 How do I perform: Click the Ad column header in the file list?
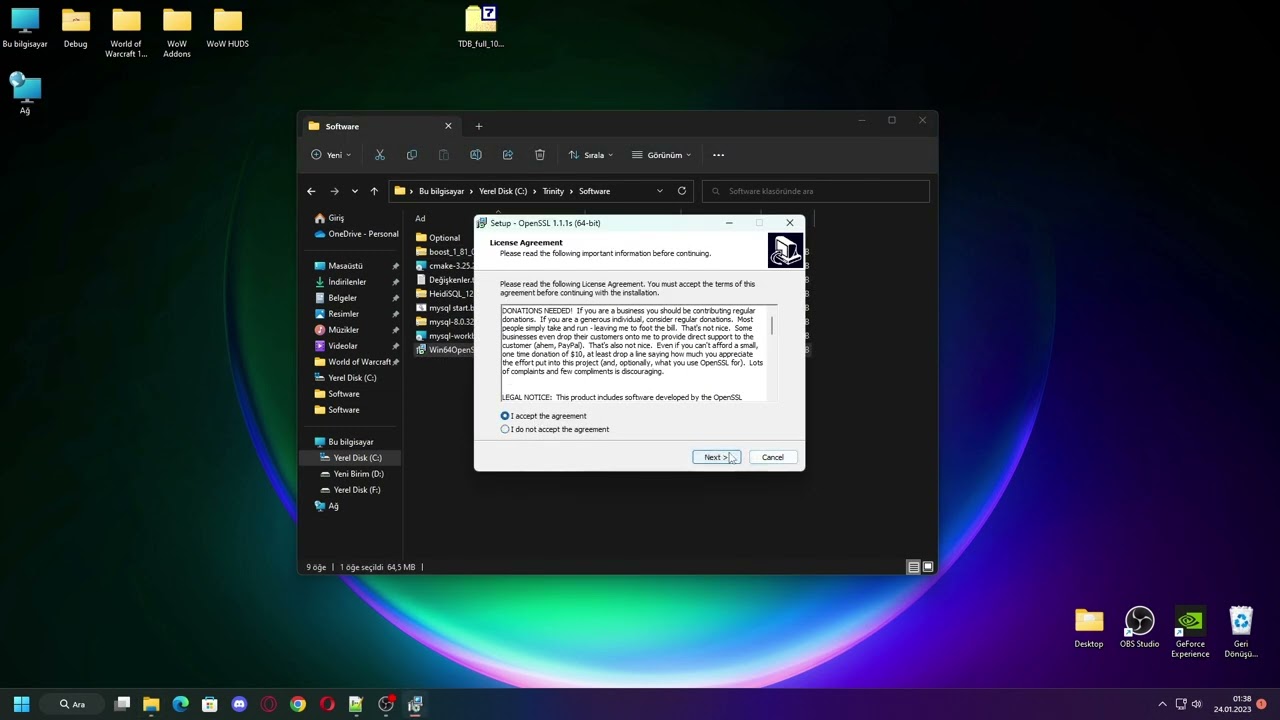[x=420, y=218]
